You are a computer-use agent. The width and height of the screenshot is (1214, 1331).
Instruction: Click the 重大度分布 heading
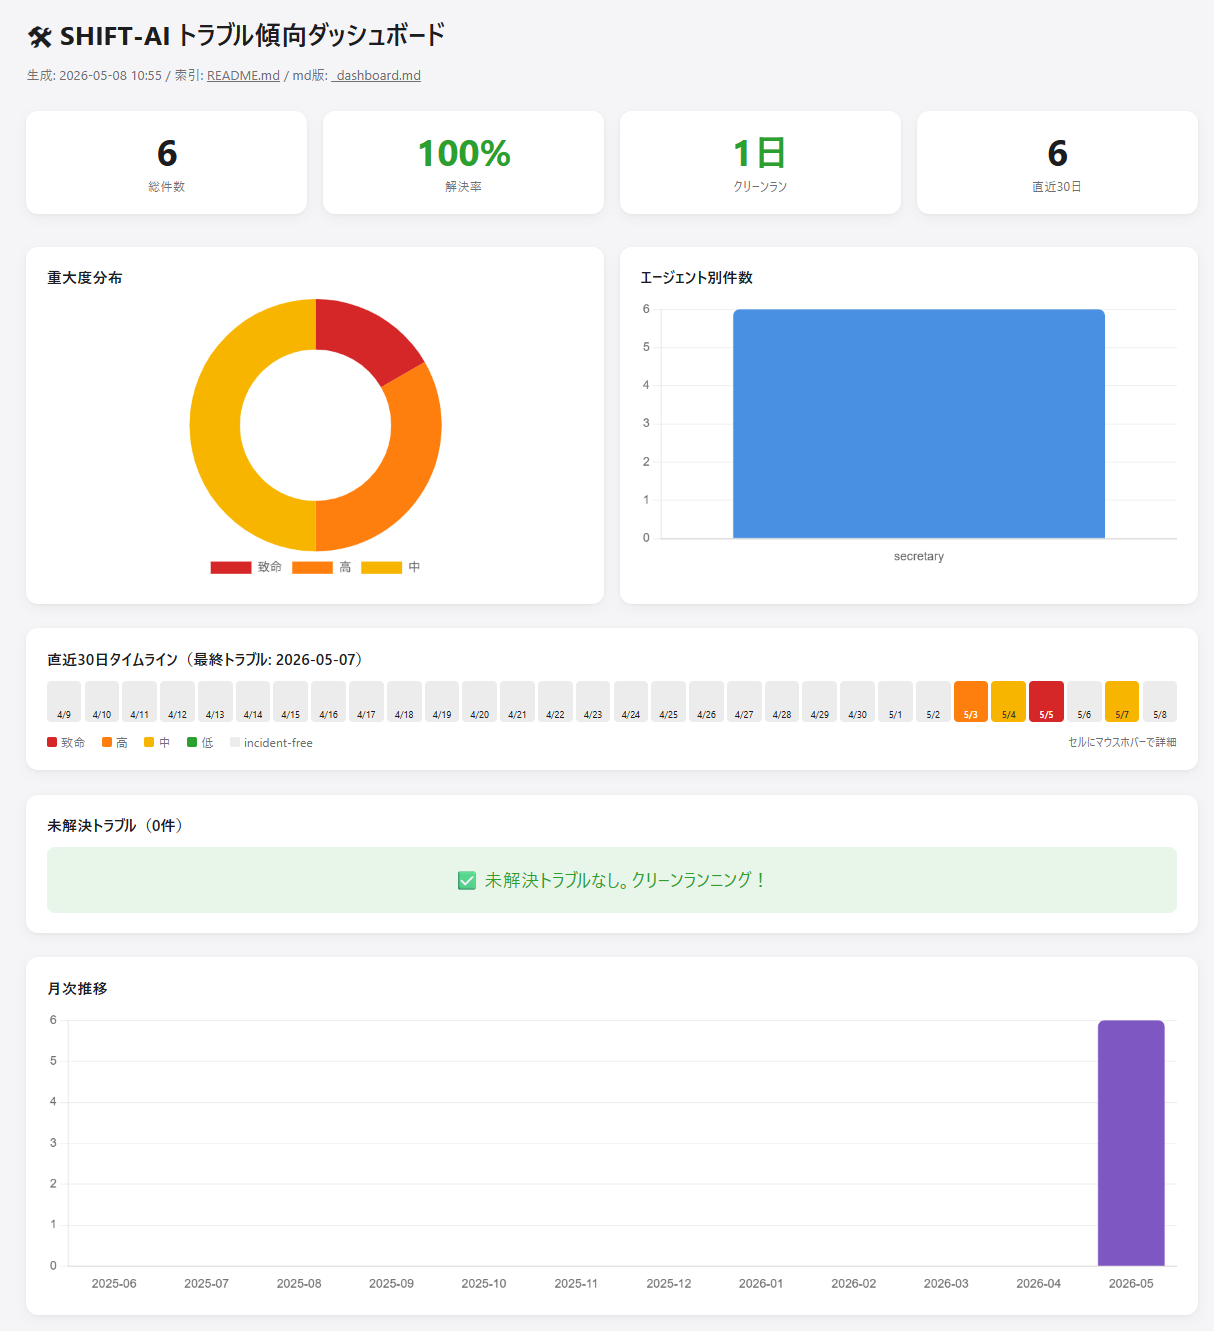point(85,278)
